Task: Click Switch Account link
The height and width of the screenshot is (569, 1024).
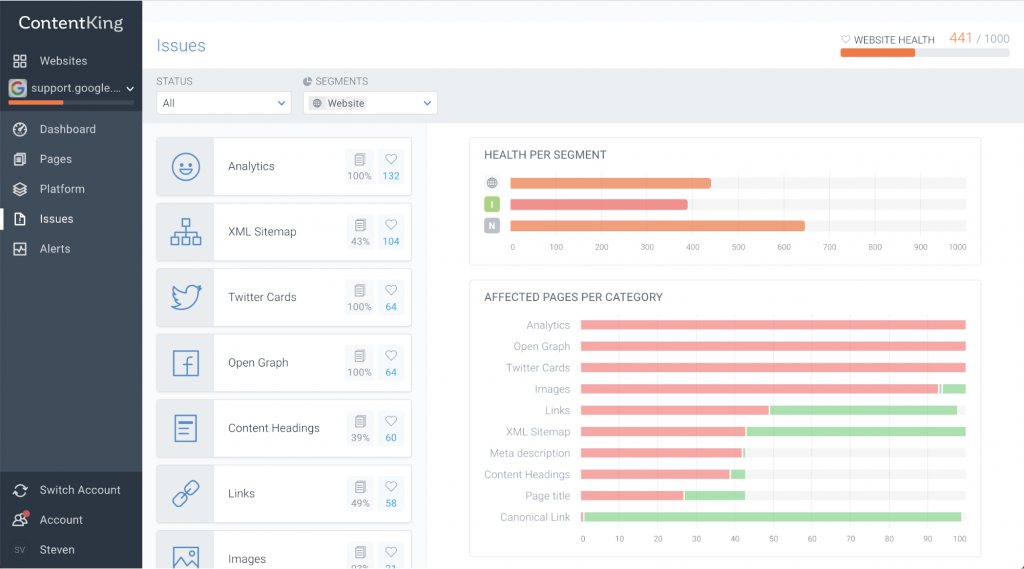Action: point(80,490)
